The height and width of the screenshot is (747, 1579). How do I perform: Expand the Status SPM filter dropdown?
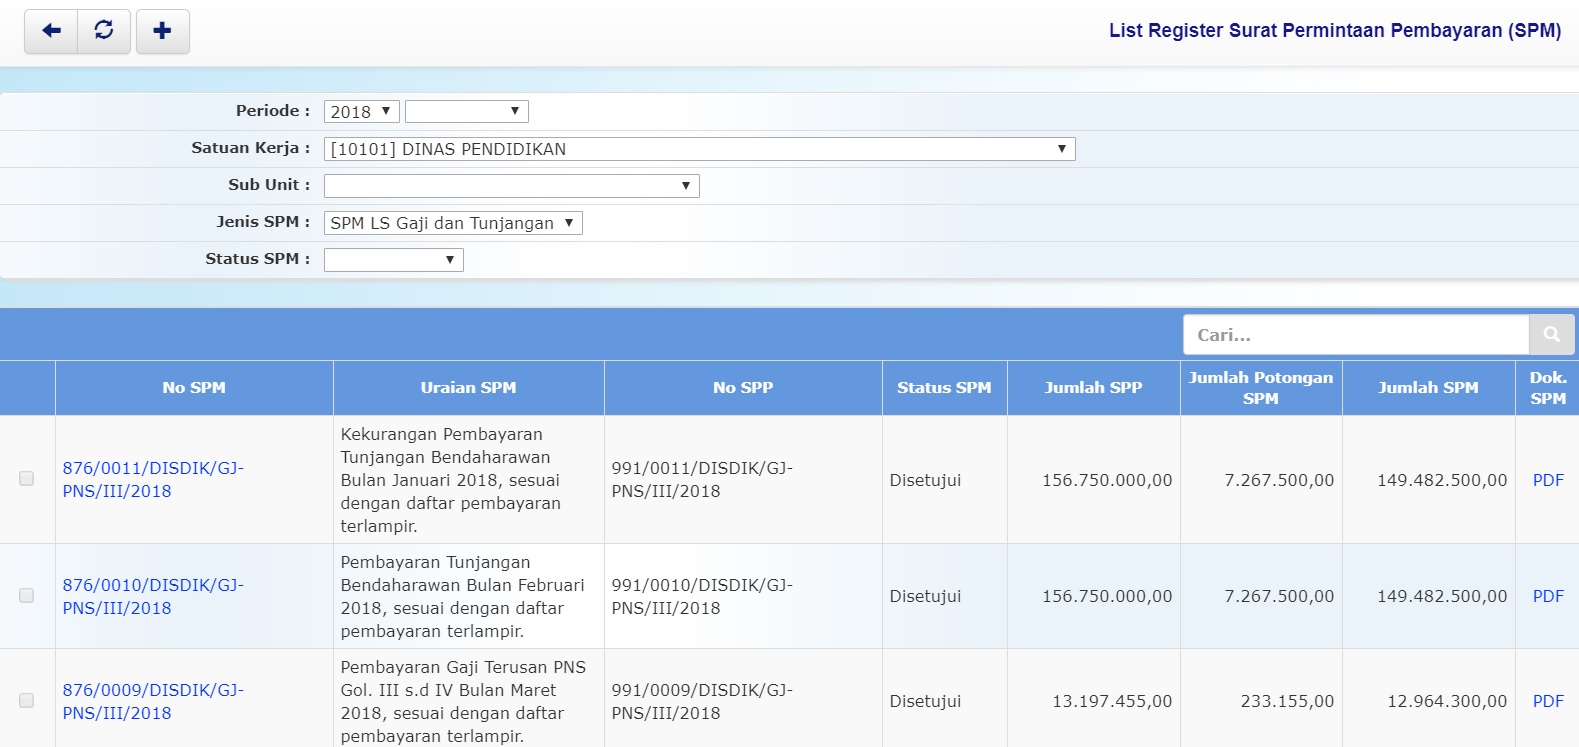tap(394, 260)
